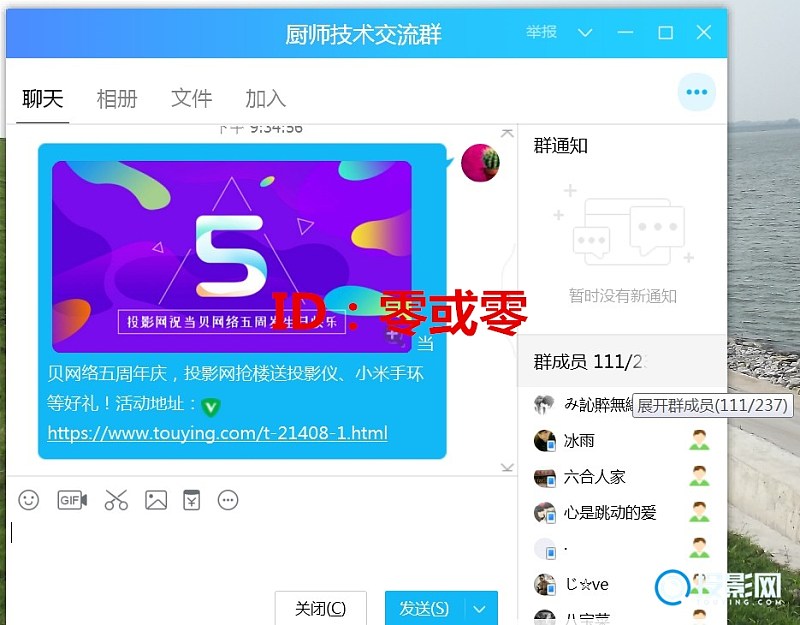
Task: Switch to the 聊天 tab
Action: click(x=42, y=98)
